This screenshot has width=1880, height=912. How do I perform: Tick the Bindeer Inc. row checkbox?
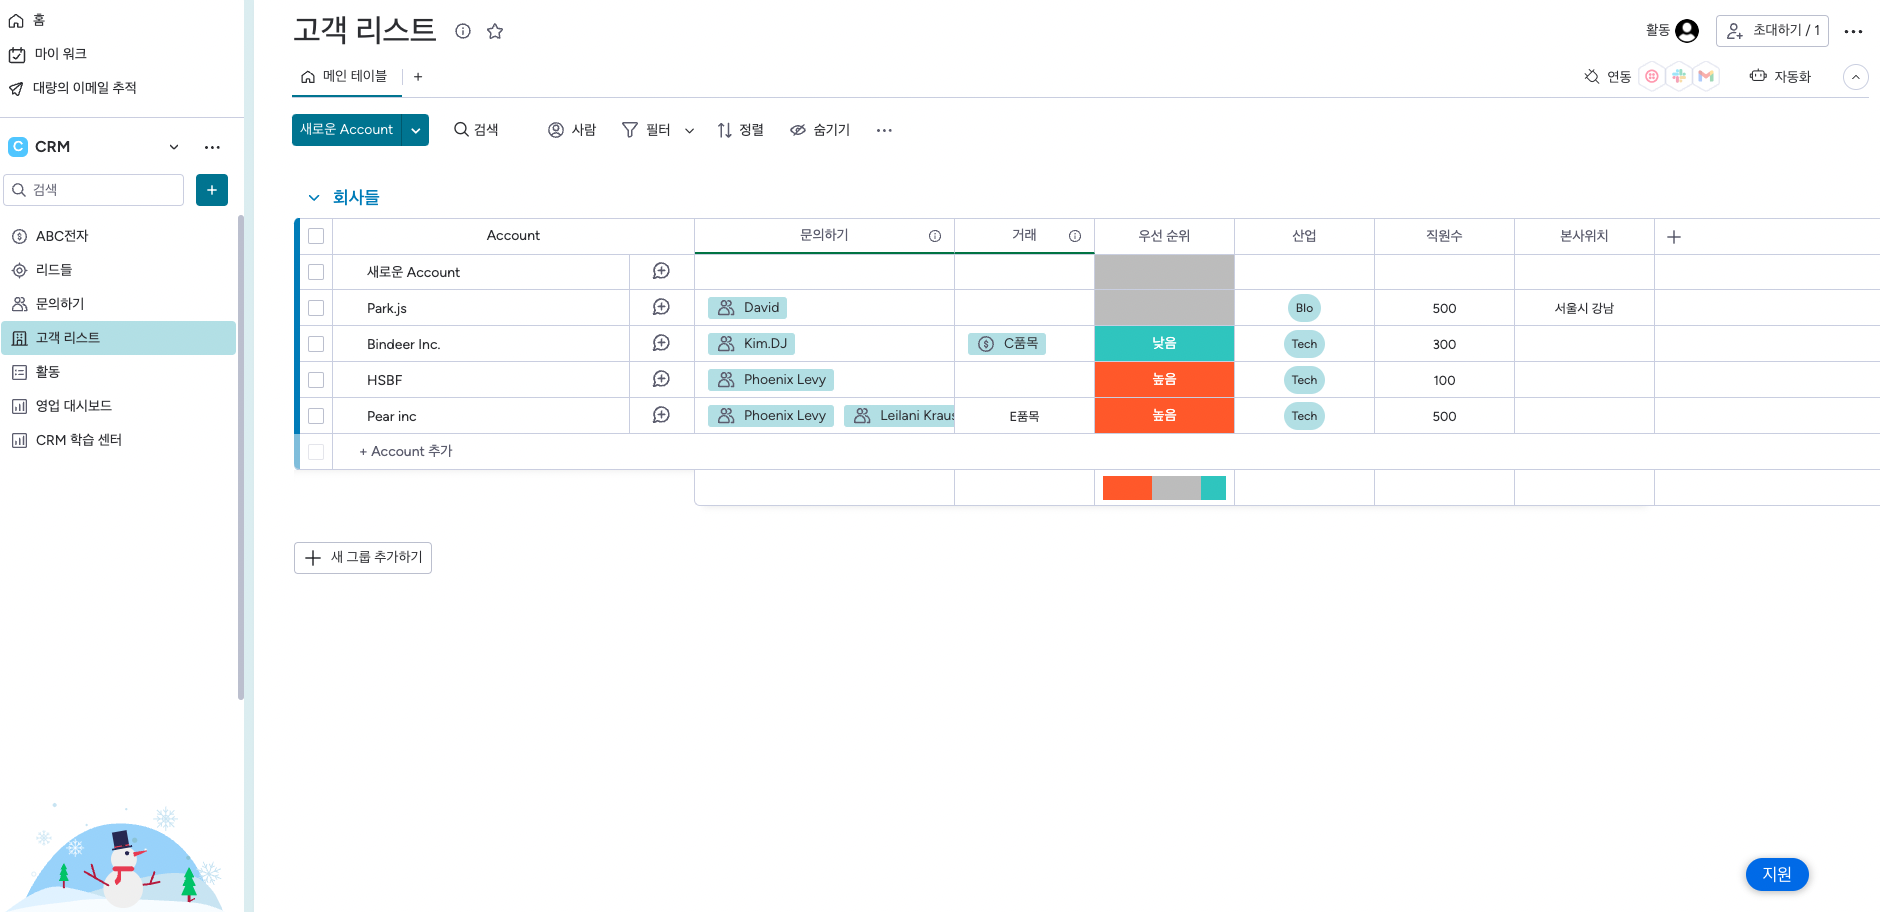click(x=316, y=344)
